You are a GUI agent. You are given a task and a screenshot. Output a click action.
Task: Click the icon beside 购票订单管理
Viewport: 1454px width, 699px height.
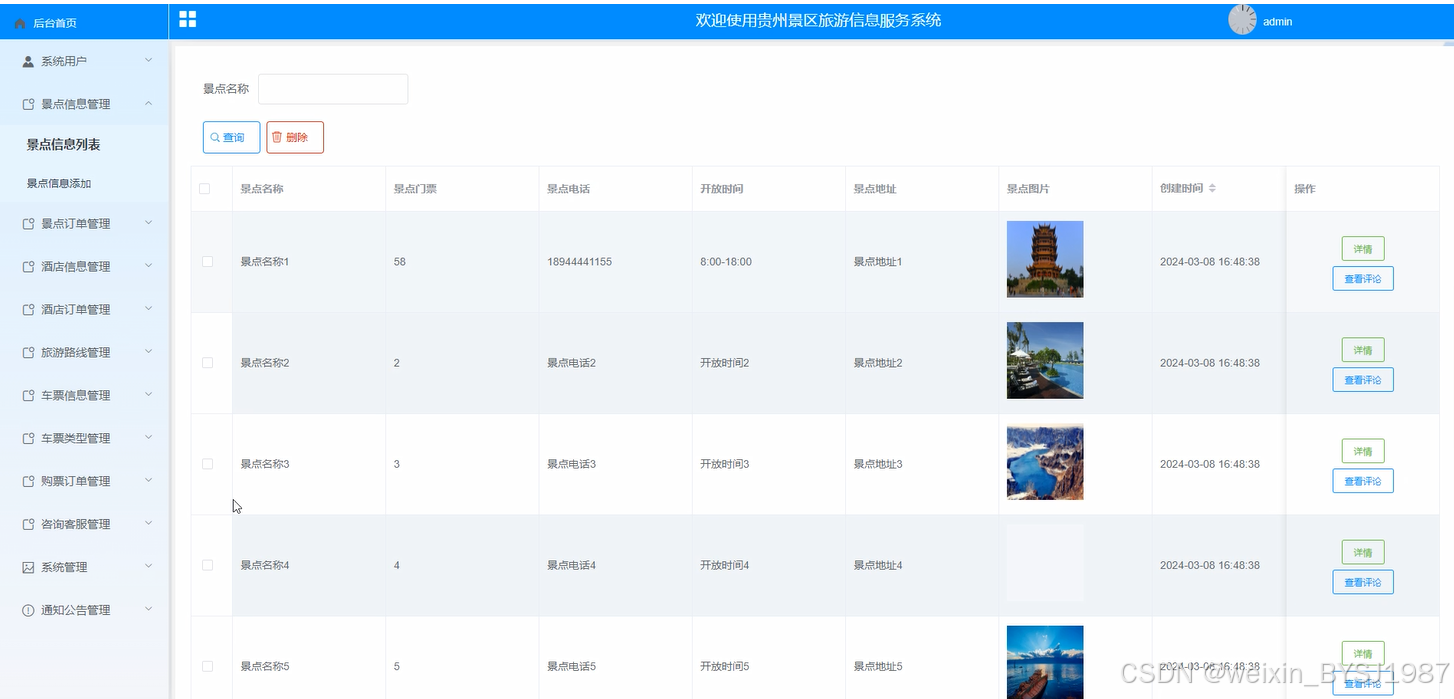click(x=28, y=482)
